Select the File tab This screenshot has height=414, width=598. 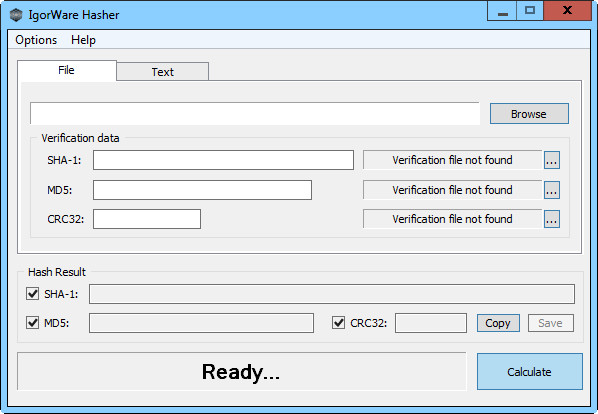coord(67,71)
